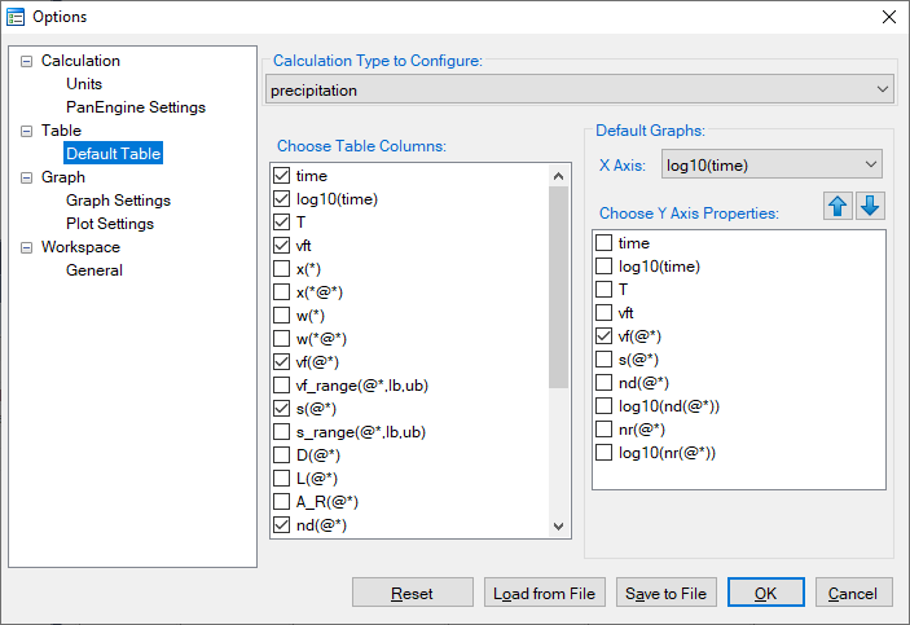Collapse the Calculation tree node
This screenshot has width=910, height=625.
(x=26, y=61)
